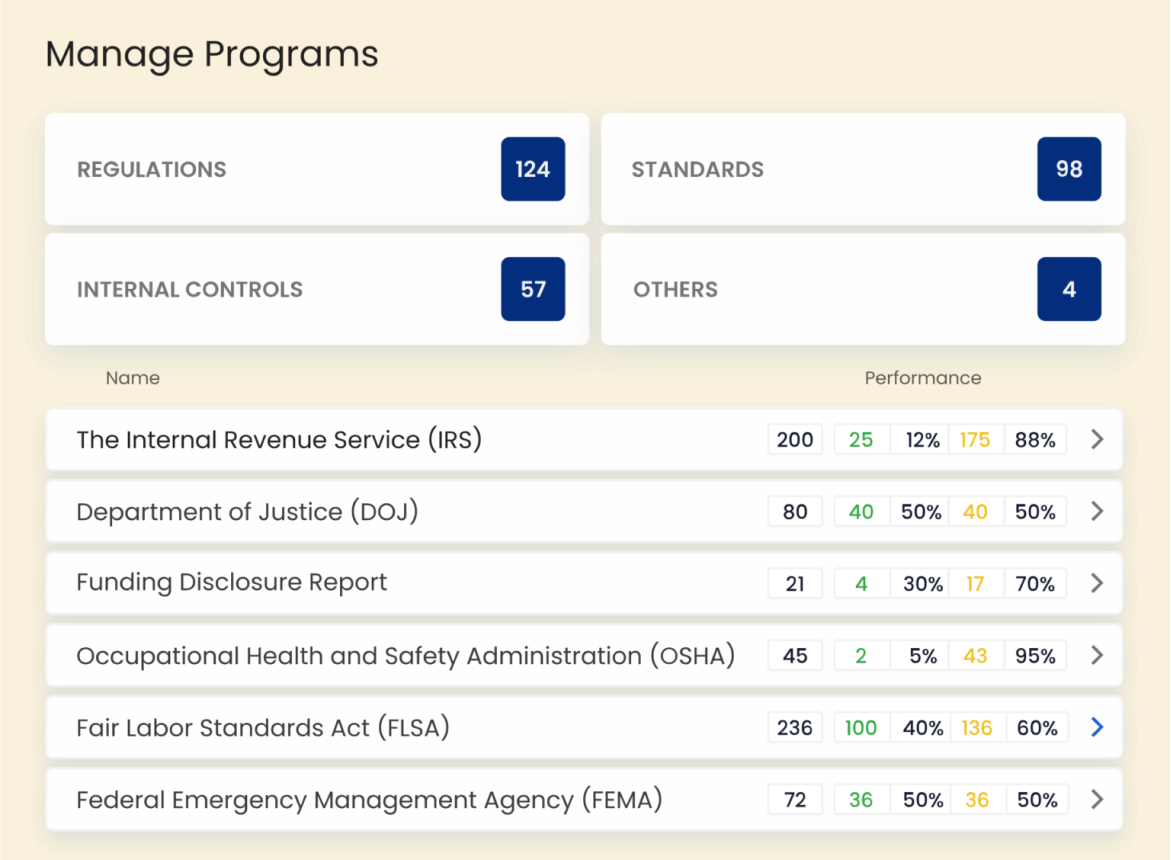Image resolution: width=1171 pixels, height=860 pixels.
Task: Click FEMA total count 72
Action: (x=795, y=800)
